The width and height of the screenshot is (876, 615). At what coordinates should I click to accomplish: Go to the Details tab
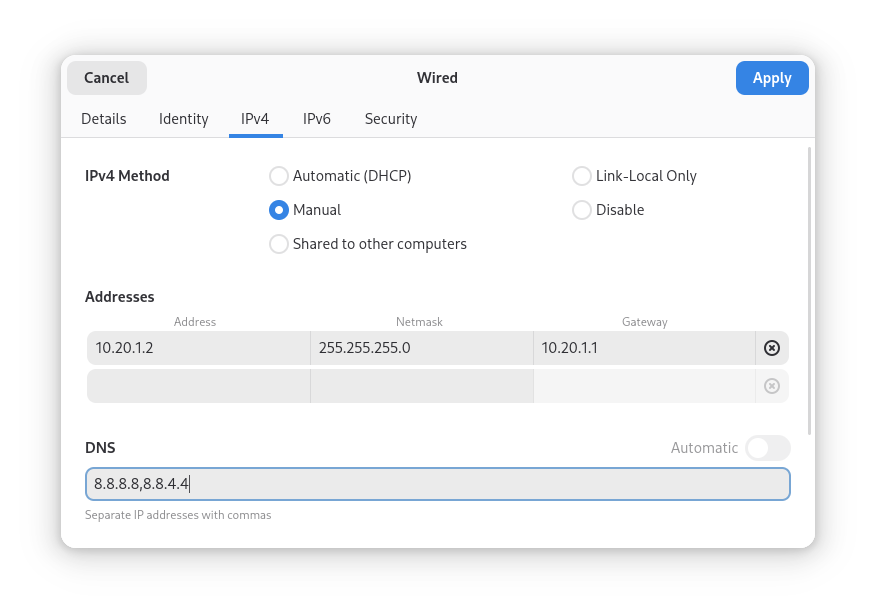tap(103, 119)
